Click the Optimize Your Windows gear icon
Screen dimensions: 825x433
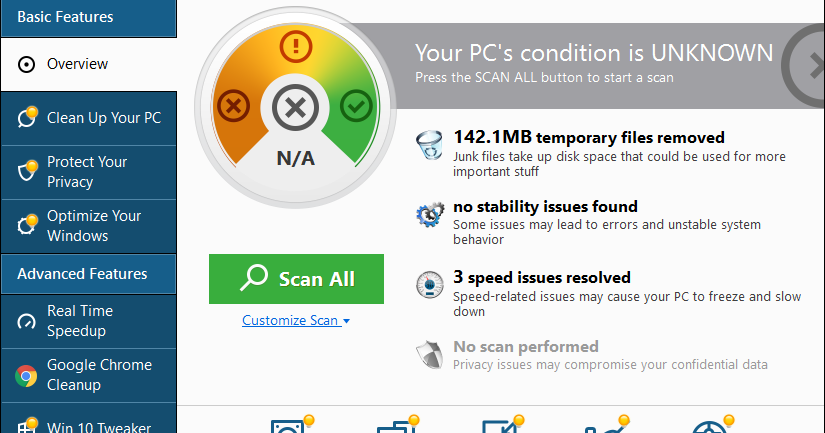[x=27, y=224]
